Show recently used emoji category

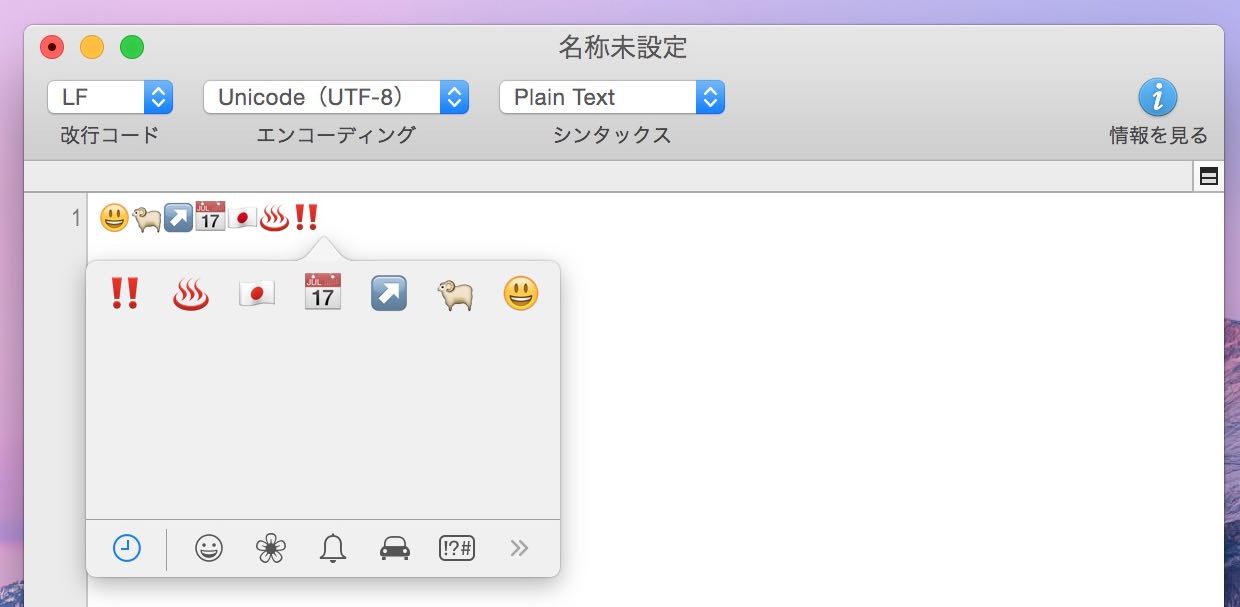127,548
